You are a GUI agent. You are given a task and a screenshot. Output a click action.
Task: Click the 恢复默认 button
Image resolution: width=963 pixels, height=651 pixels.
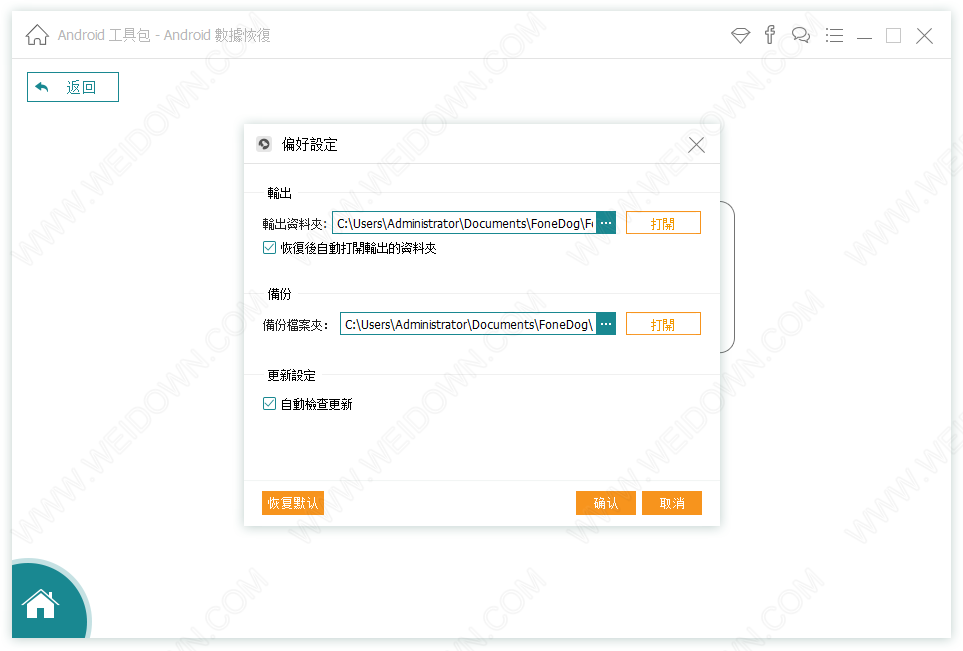(292, 503)
